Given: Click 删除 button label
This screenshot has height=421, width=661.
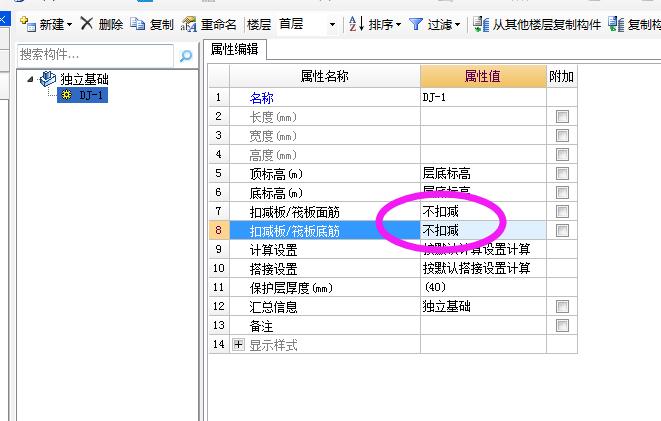Looking at the screenshot, I should click(111, 24).
